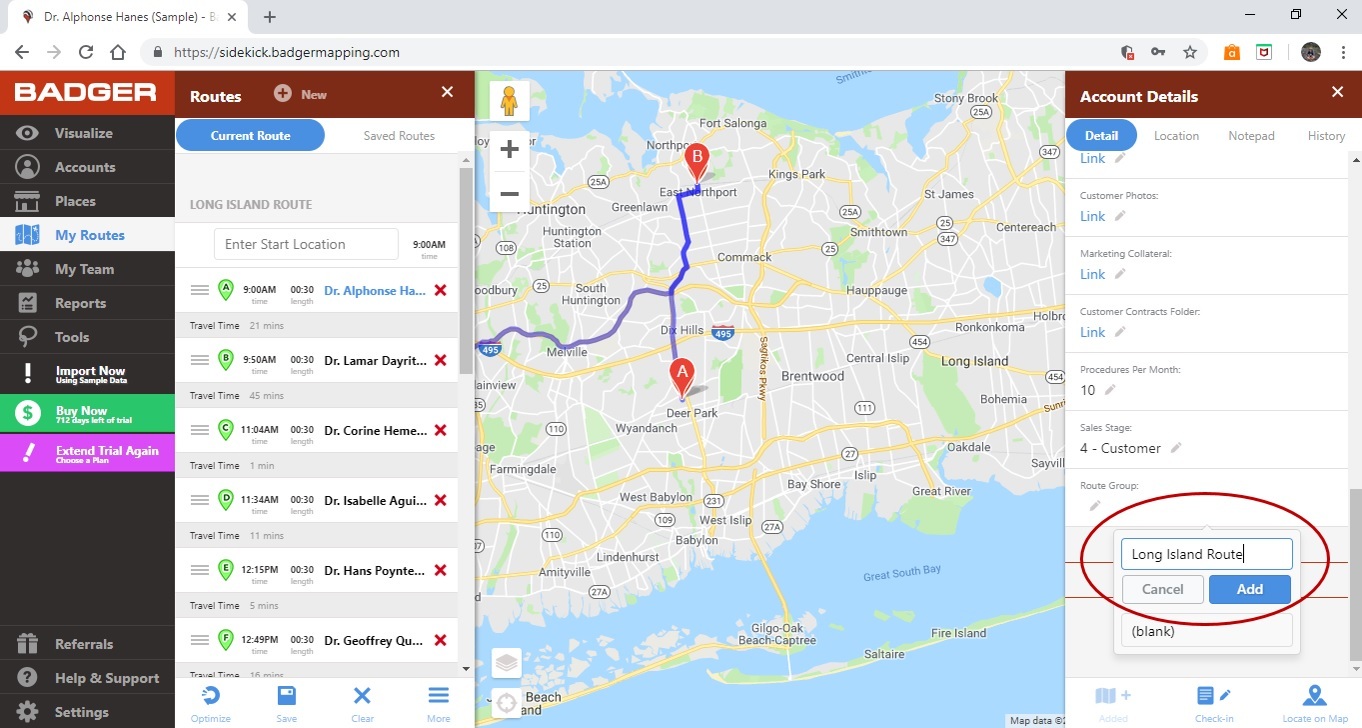Open Reports in the sidebar

click(87, 303)
